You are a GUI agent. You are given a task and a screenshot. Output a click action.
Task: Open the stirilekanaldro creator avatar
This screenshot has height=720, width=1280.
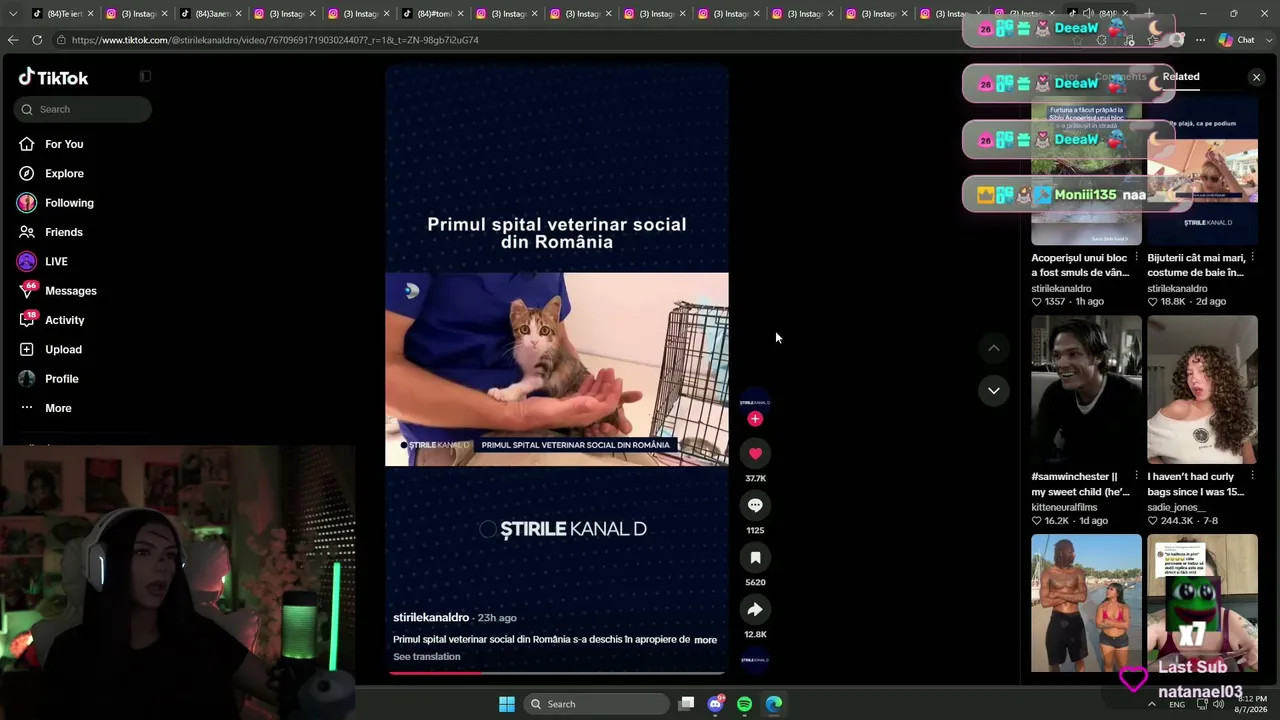pos(755,402)
